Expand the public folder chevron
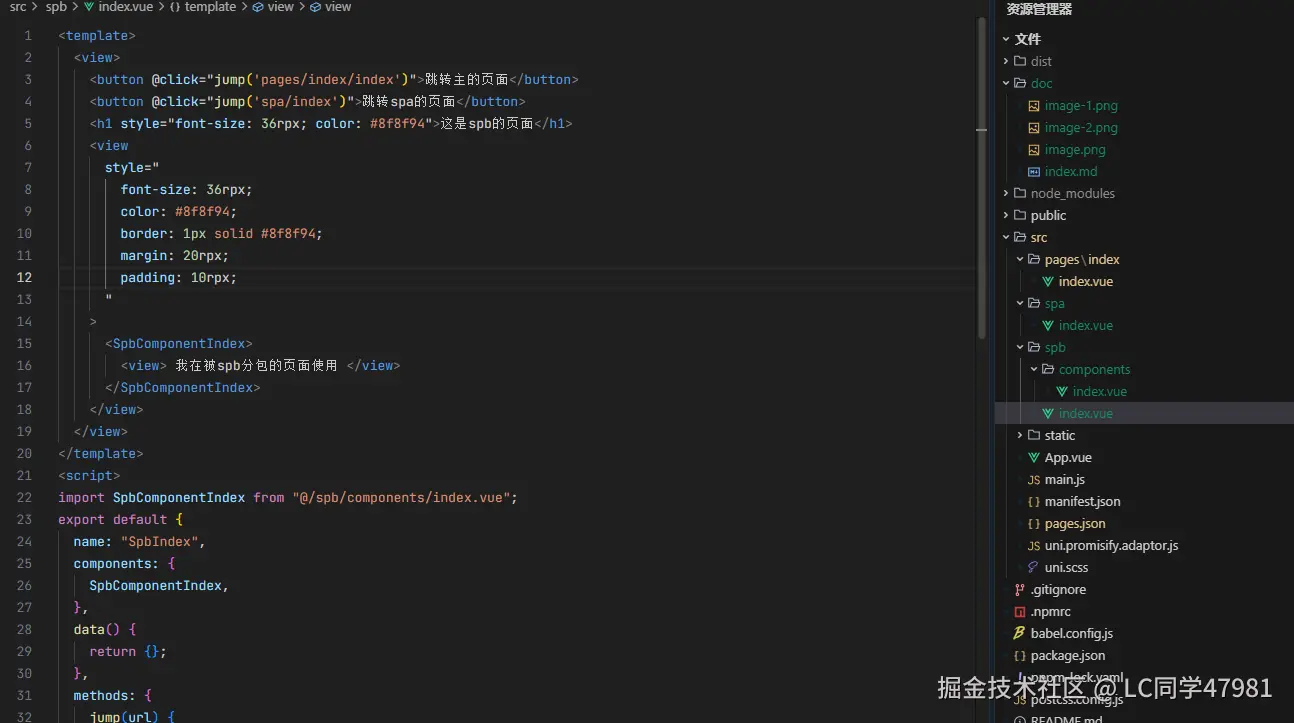This screenshot has height=723, width=1294. pos(1006,215)
